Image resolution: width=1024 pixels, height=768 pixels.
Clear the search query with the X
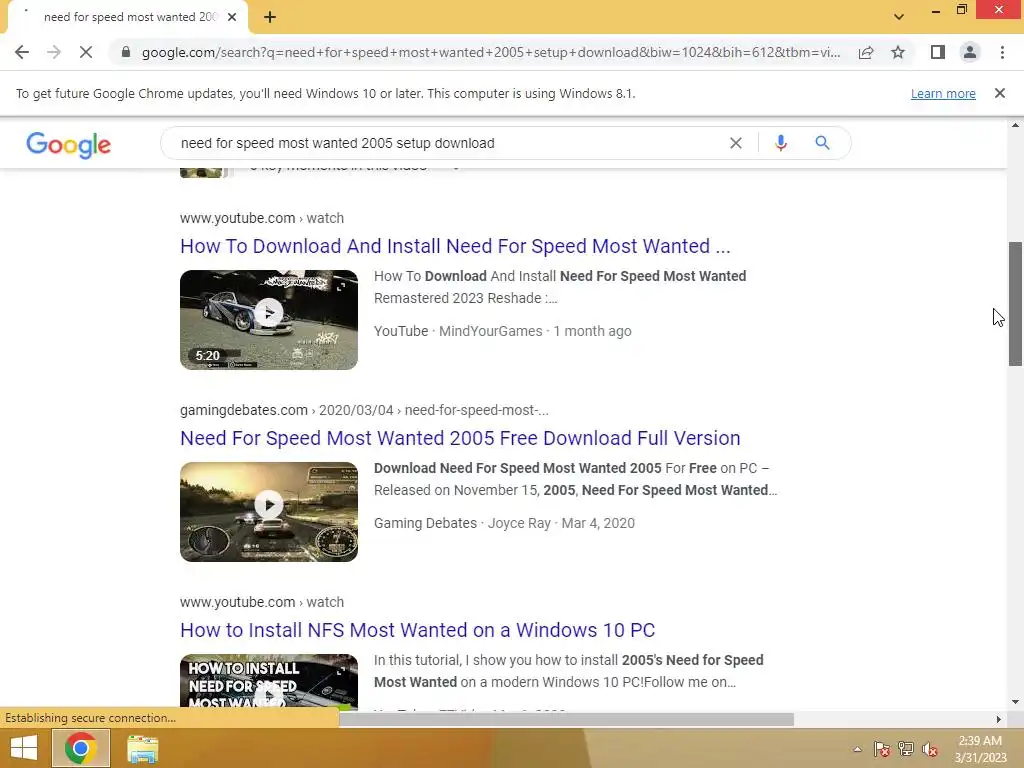click(735, 143)
